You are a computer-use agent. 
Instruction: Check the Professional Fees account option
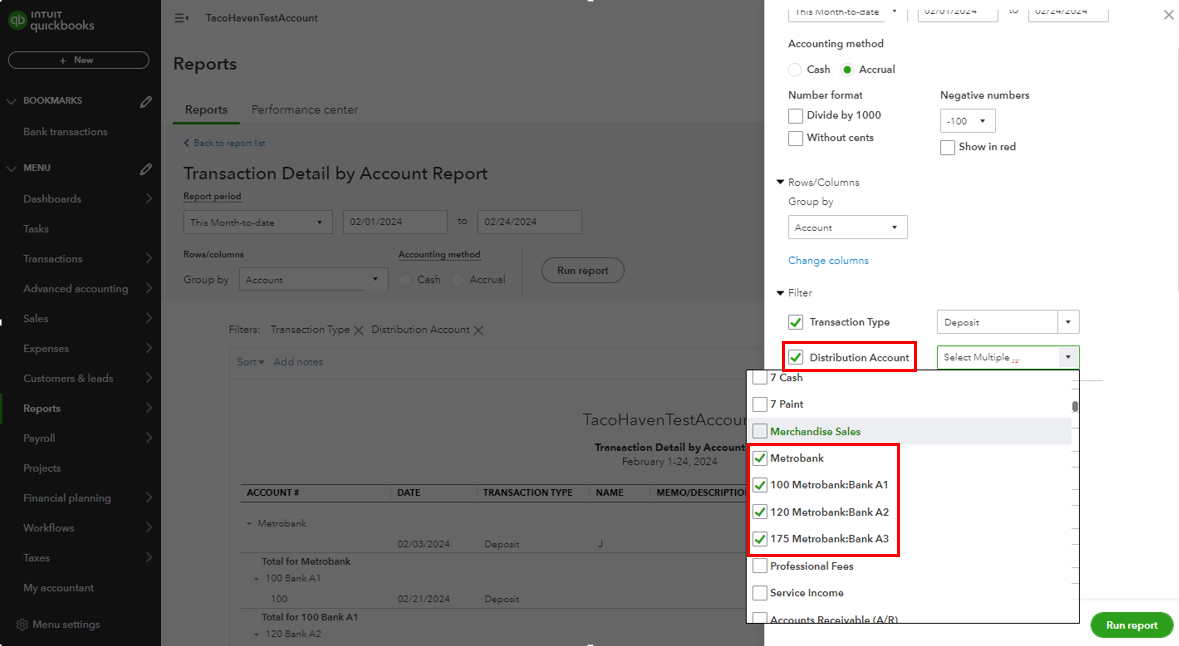pyautogui.click(x=760, y=566)
